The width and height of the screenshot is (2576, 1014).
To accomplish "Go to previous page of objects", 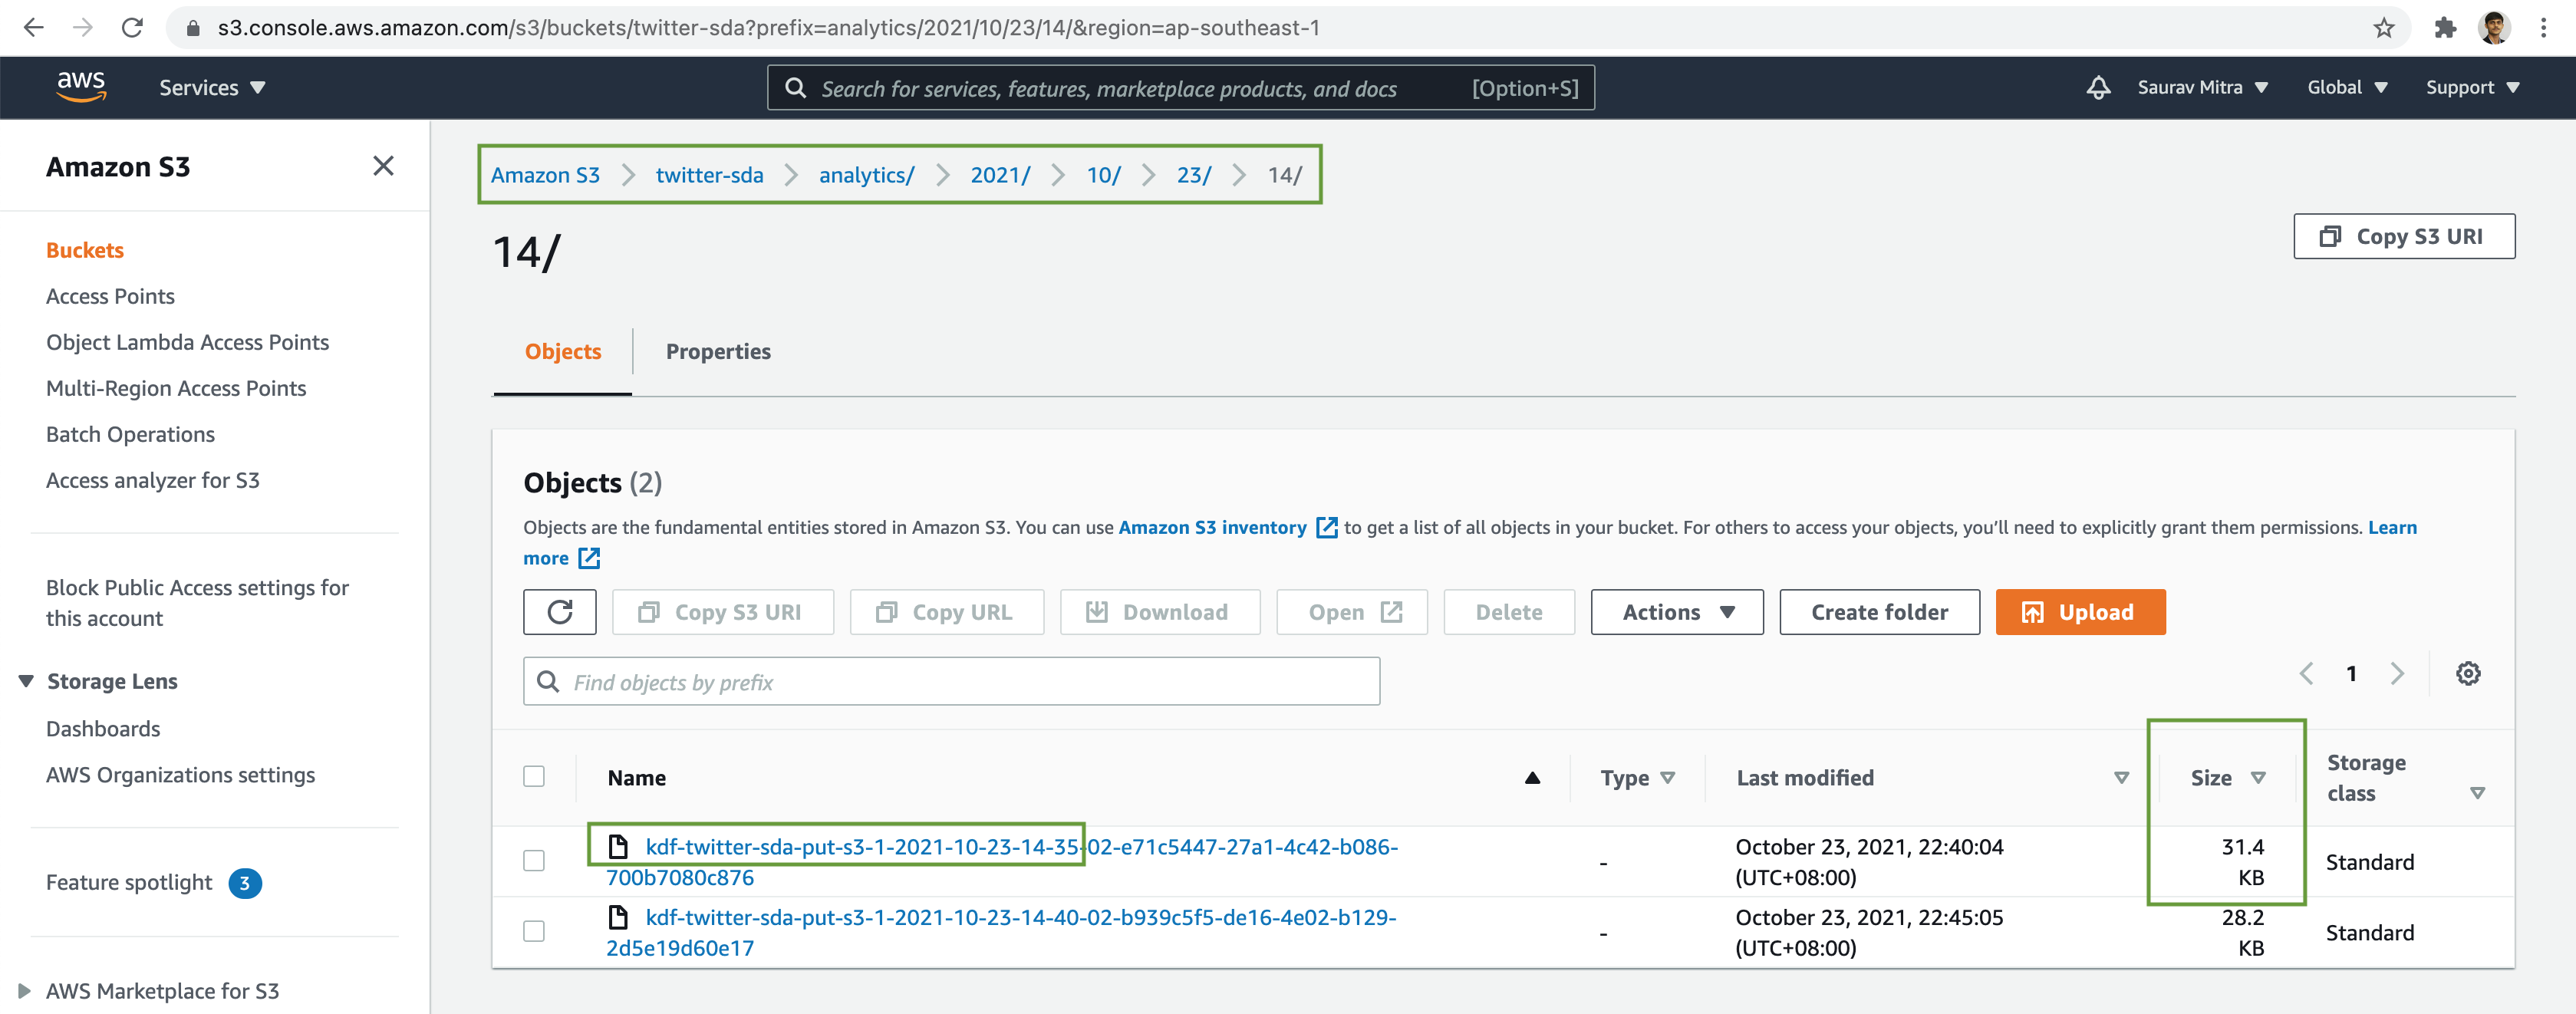I will [2306, 674].
